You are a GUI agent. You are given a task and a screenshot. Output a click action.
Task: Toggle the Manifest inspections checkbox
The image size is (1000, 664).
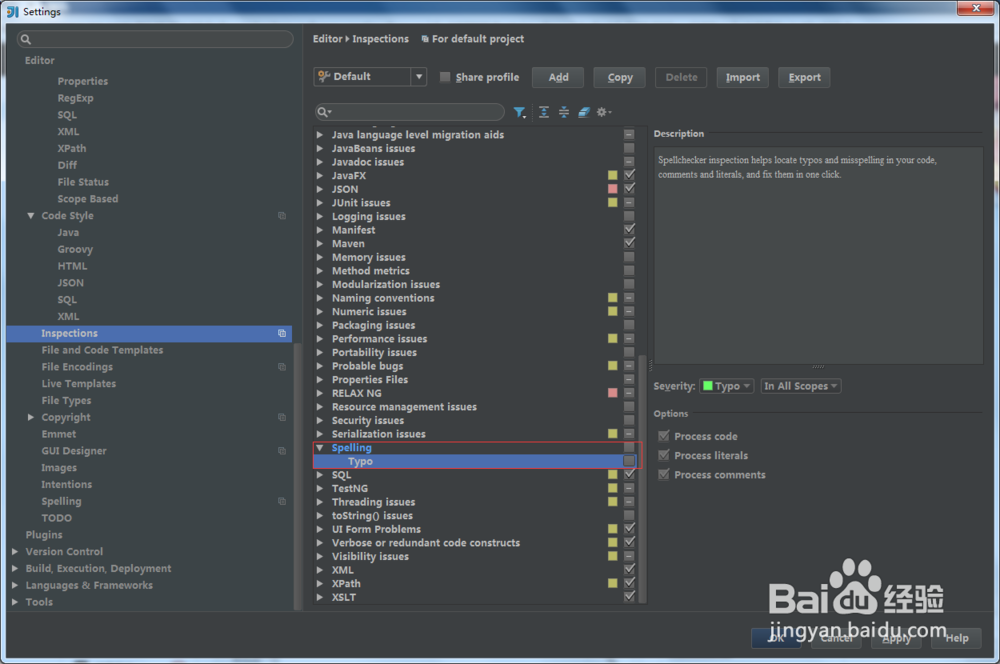pos(629,230)
